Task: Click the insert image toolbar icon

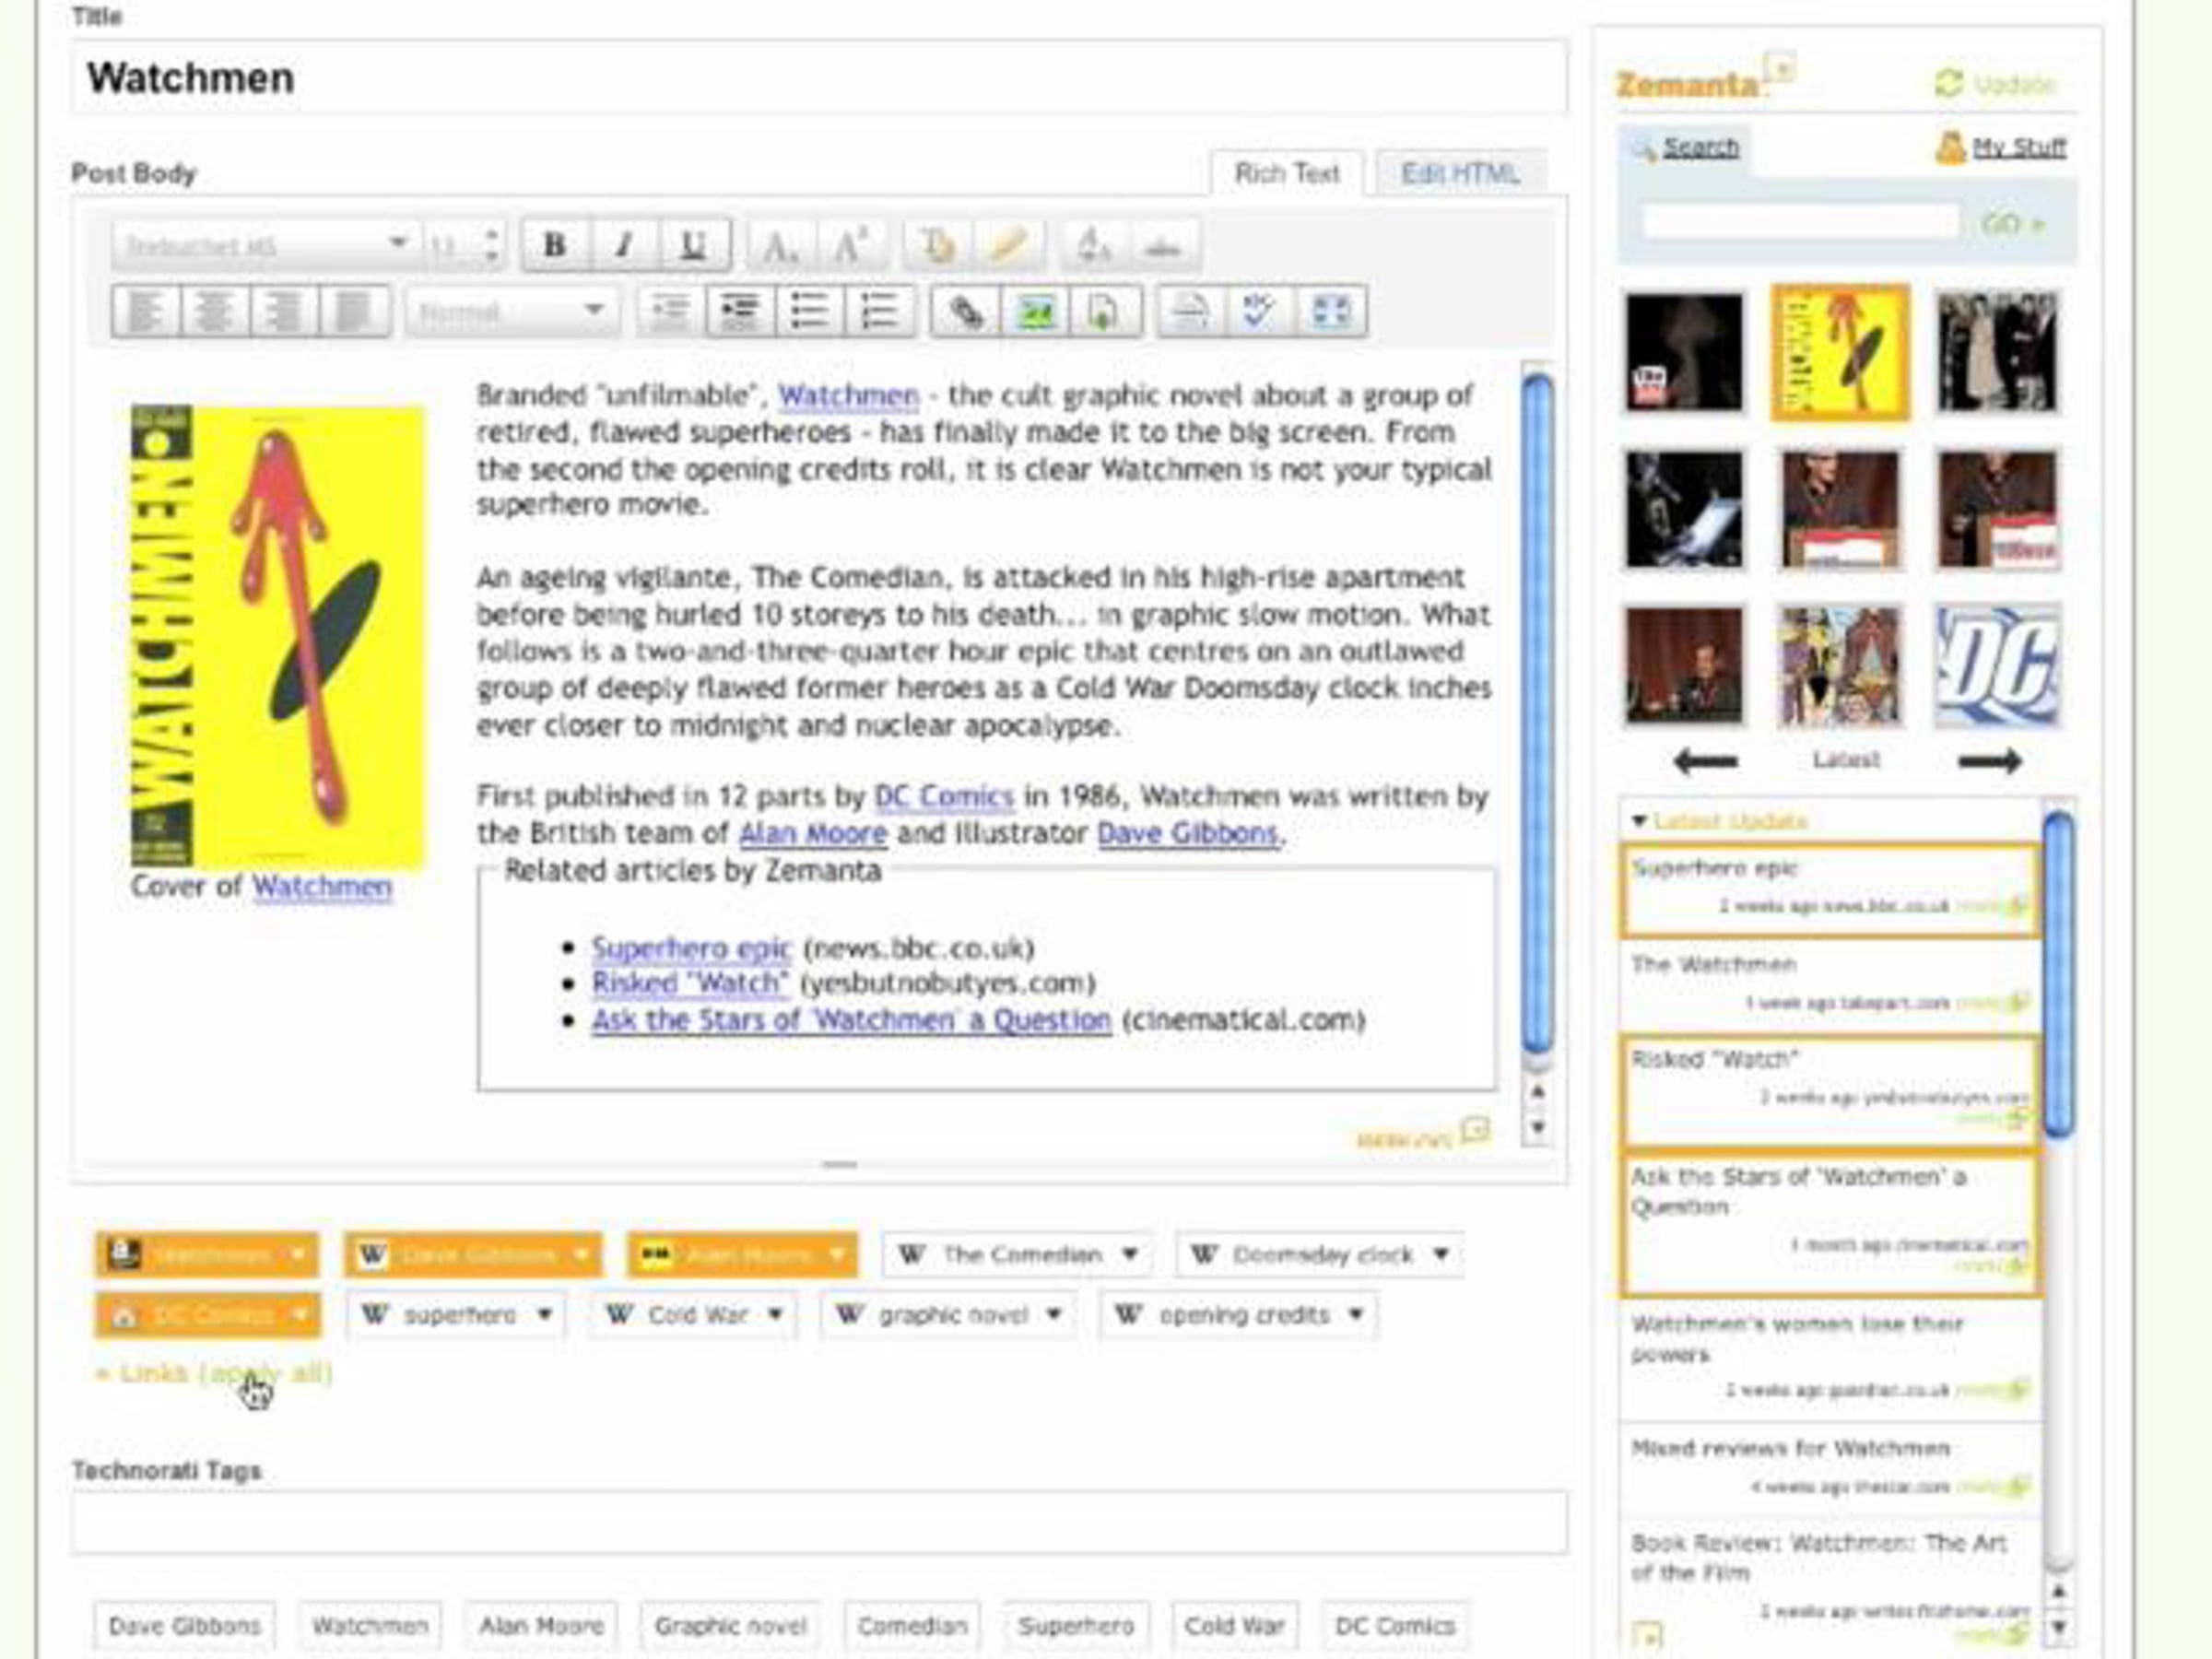Action: (x=1035, y=312)
